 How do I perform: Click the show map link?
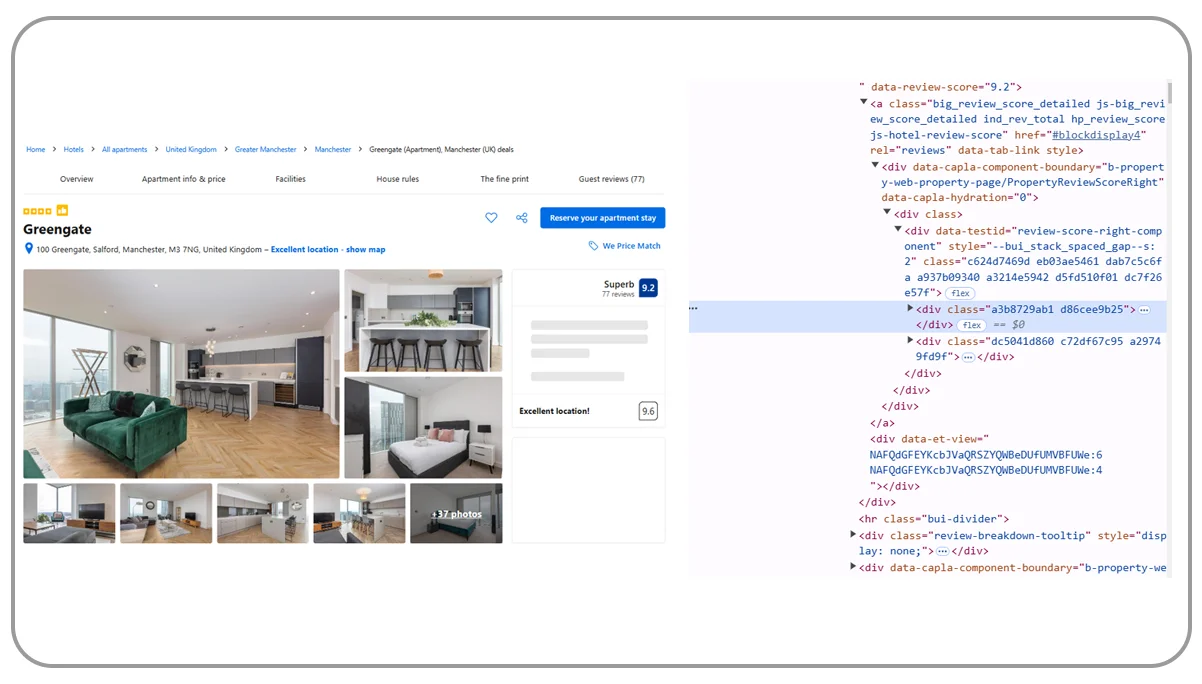[x=365, y=250]
